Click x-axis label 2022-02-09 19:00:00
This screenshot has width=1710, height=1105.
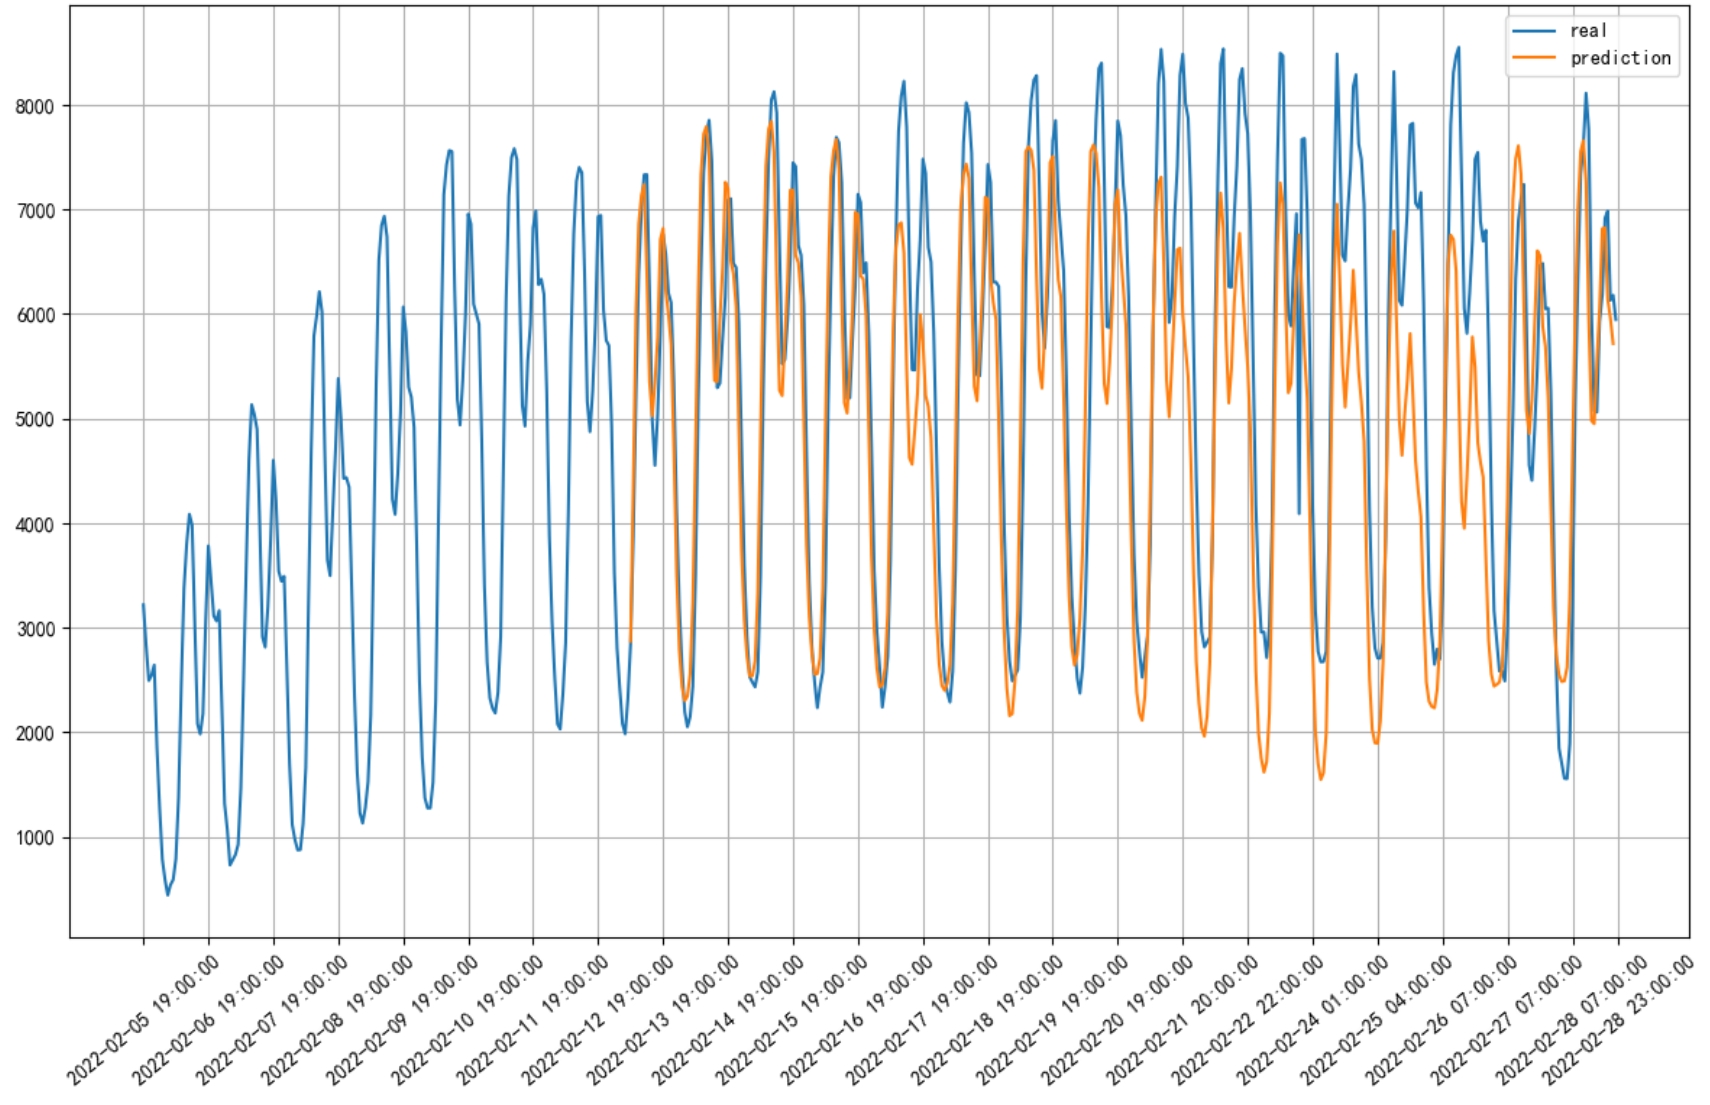pyautogui.click(x=403, y=1020)
